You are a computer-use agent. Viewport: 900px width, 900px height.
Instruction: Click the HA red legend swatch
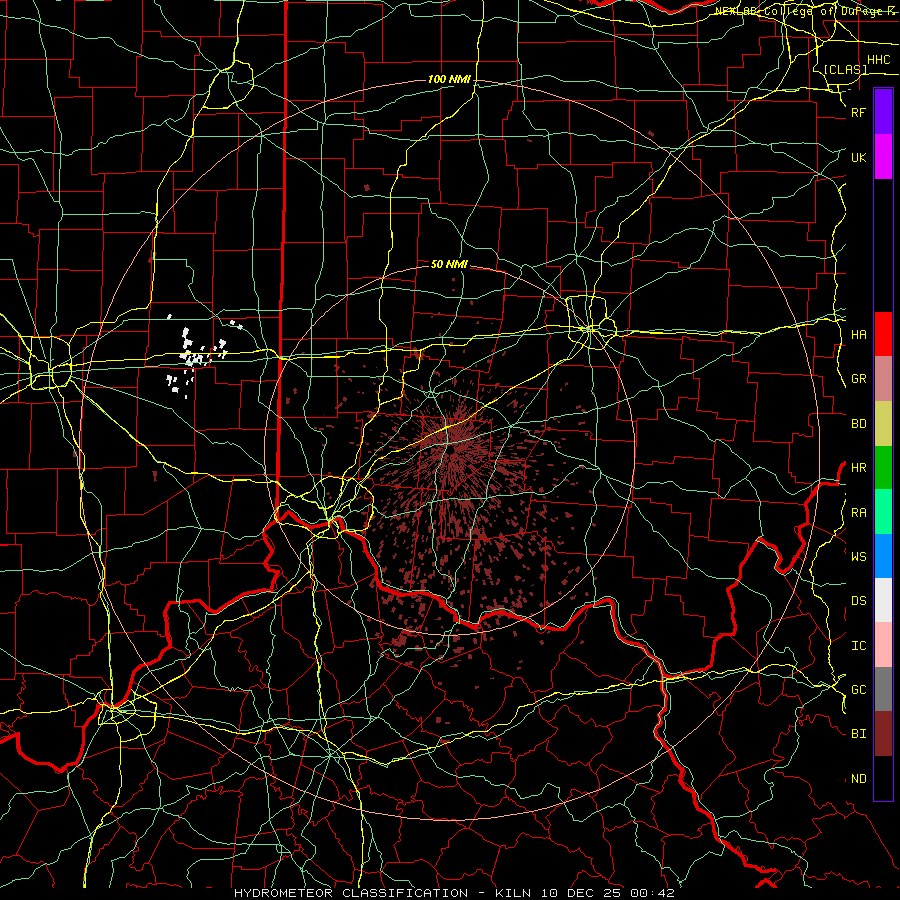pyautogui.click(x=883, y=334)
